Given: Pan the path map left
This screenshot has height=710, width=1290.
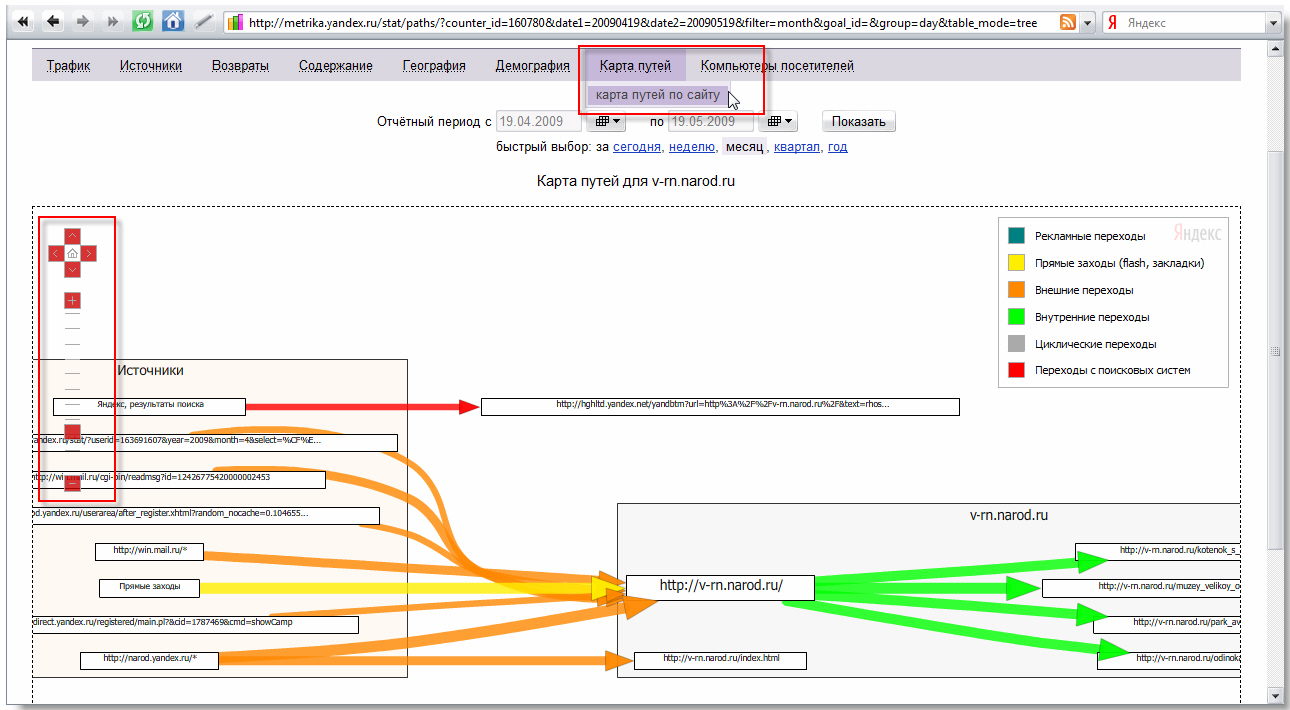Looking at the screenshot, I should pos(56,254).
